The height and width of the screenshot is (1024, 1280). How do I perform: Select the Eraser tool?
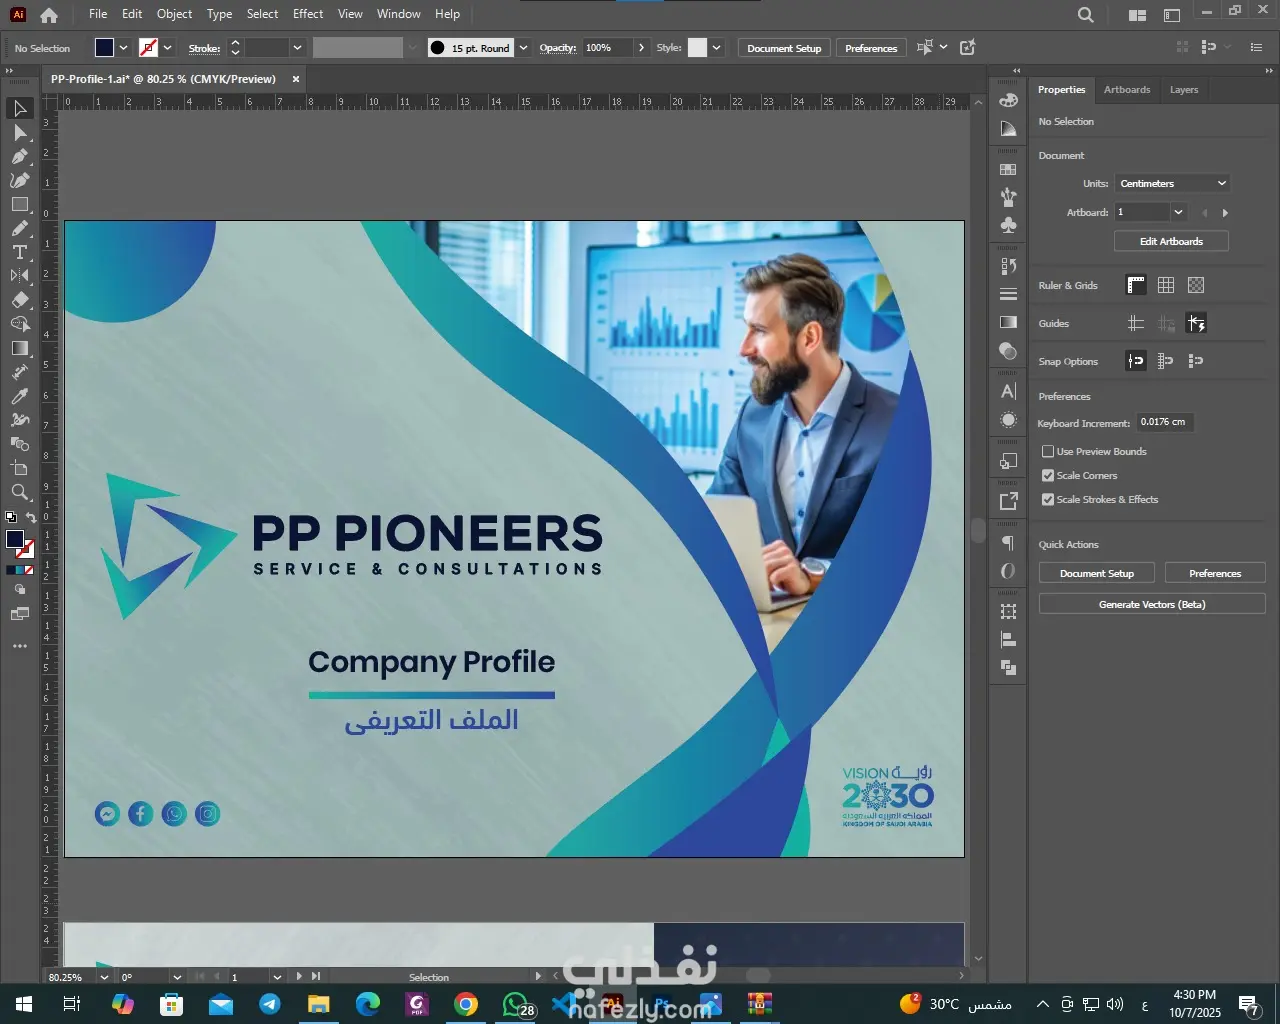coord(20,300)
